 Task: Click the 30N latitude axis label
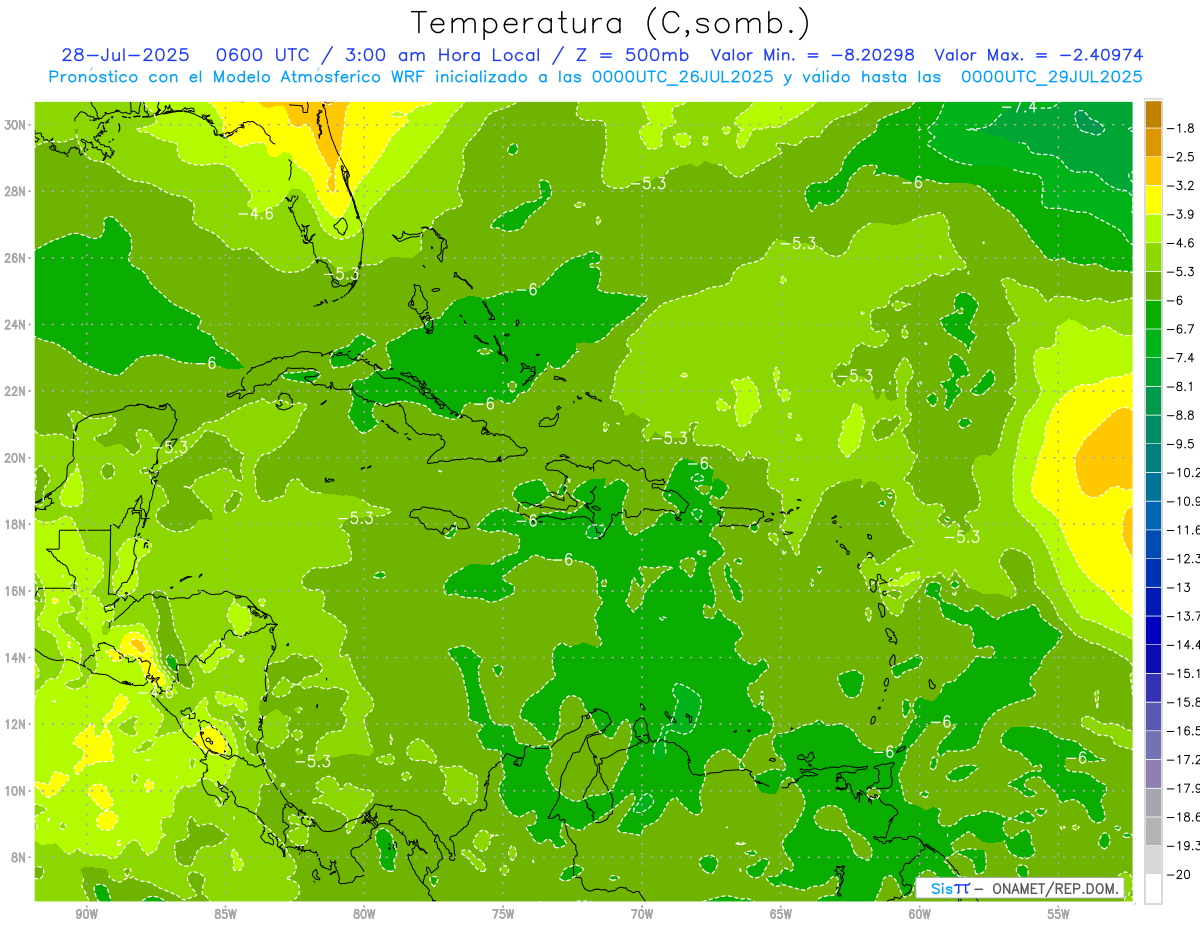[17, 125]
